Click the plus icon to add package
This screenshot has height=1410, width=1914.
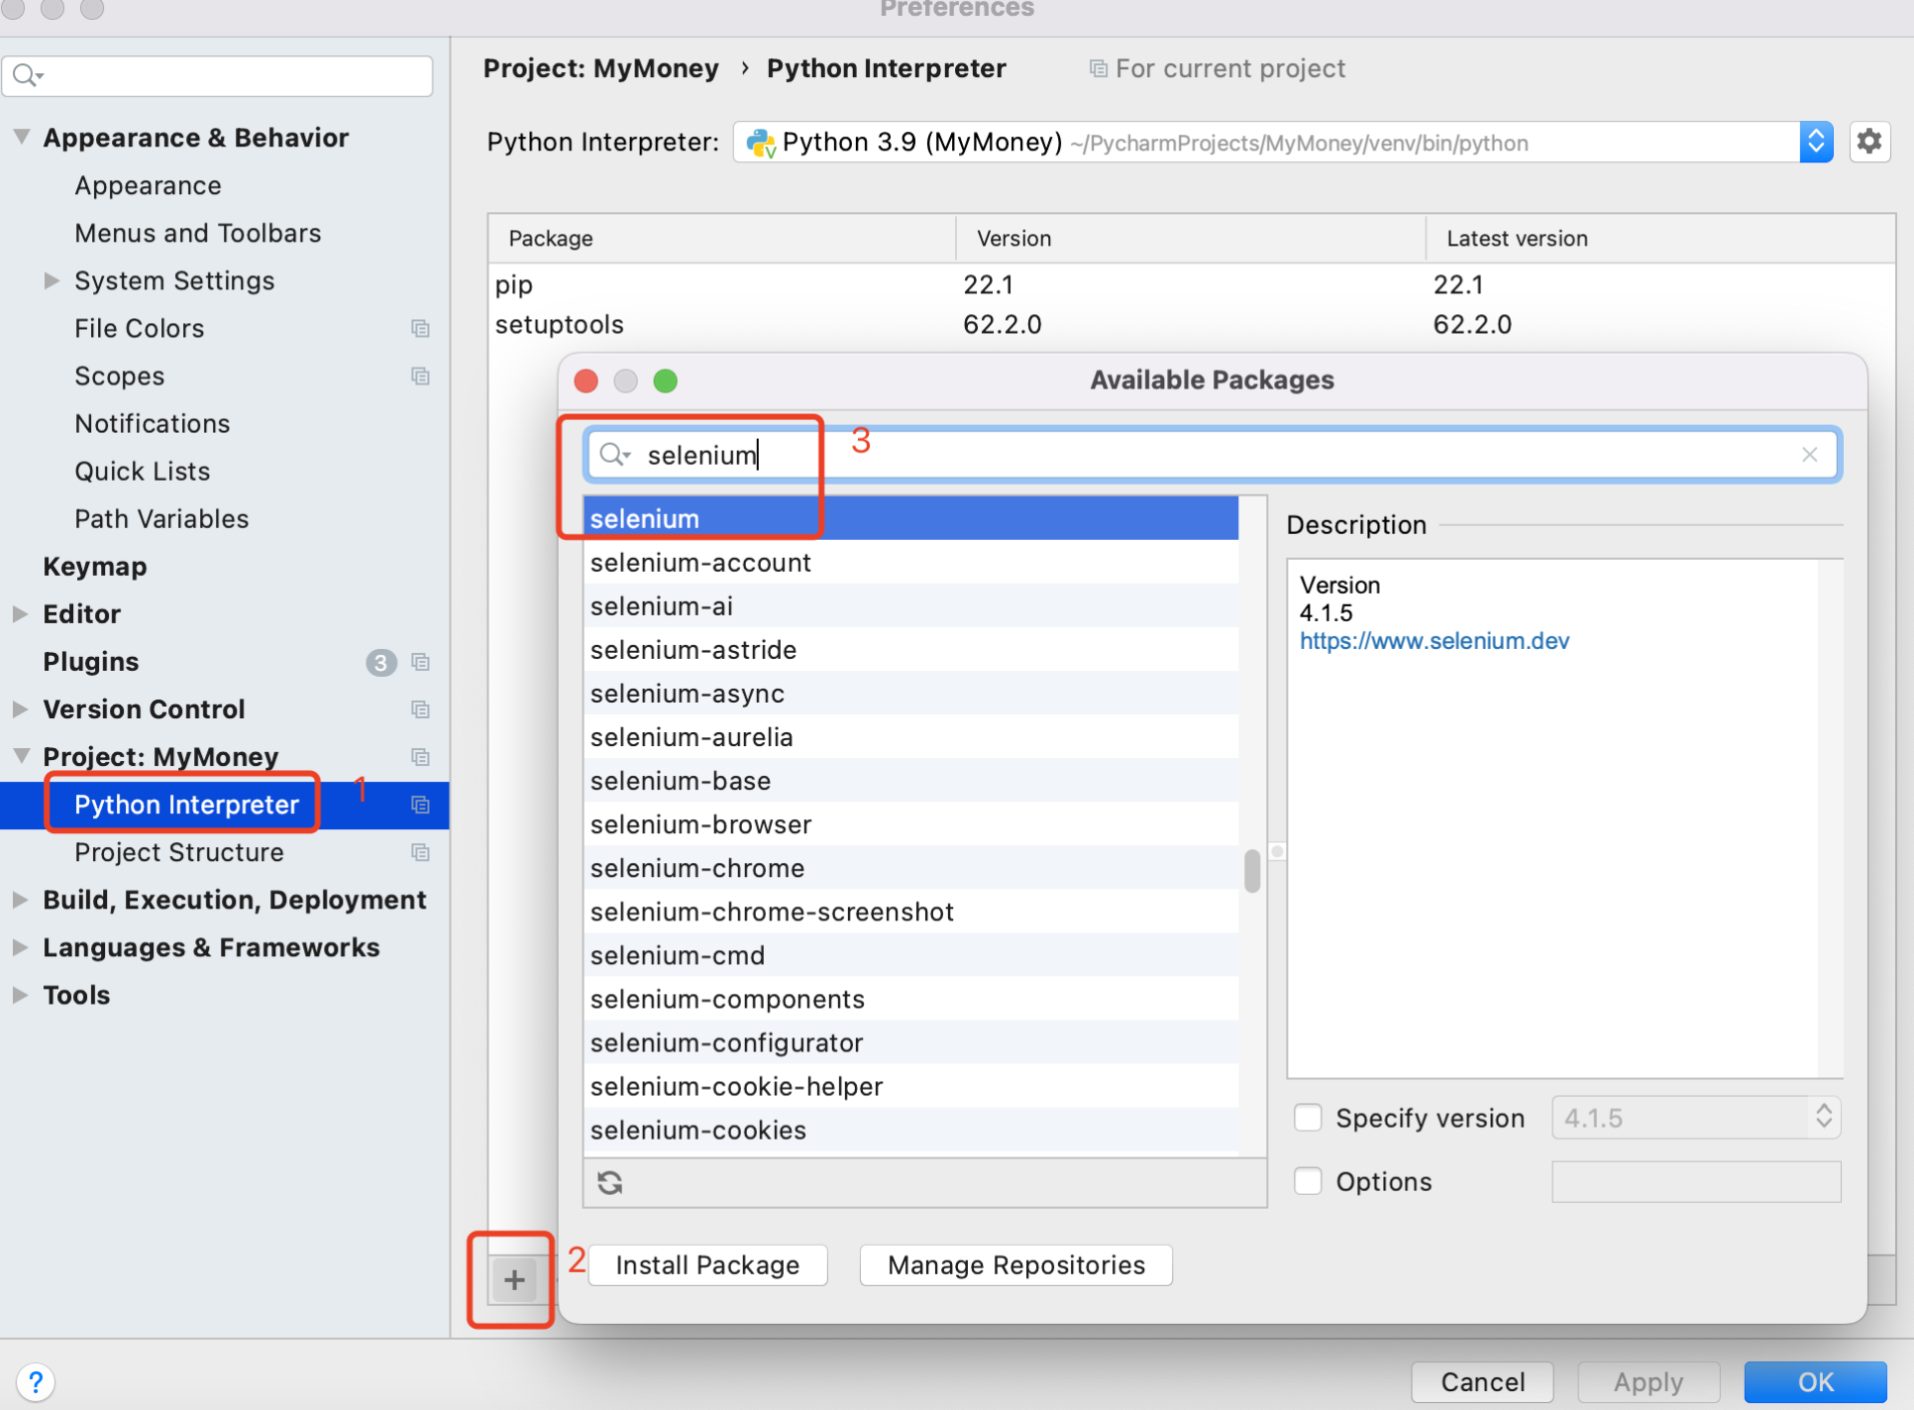514,1279
